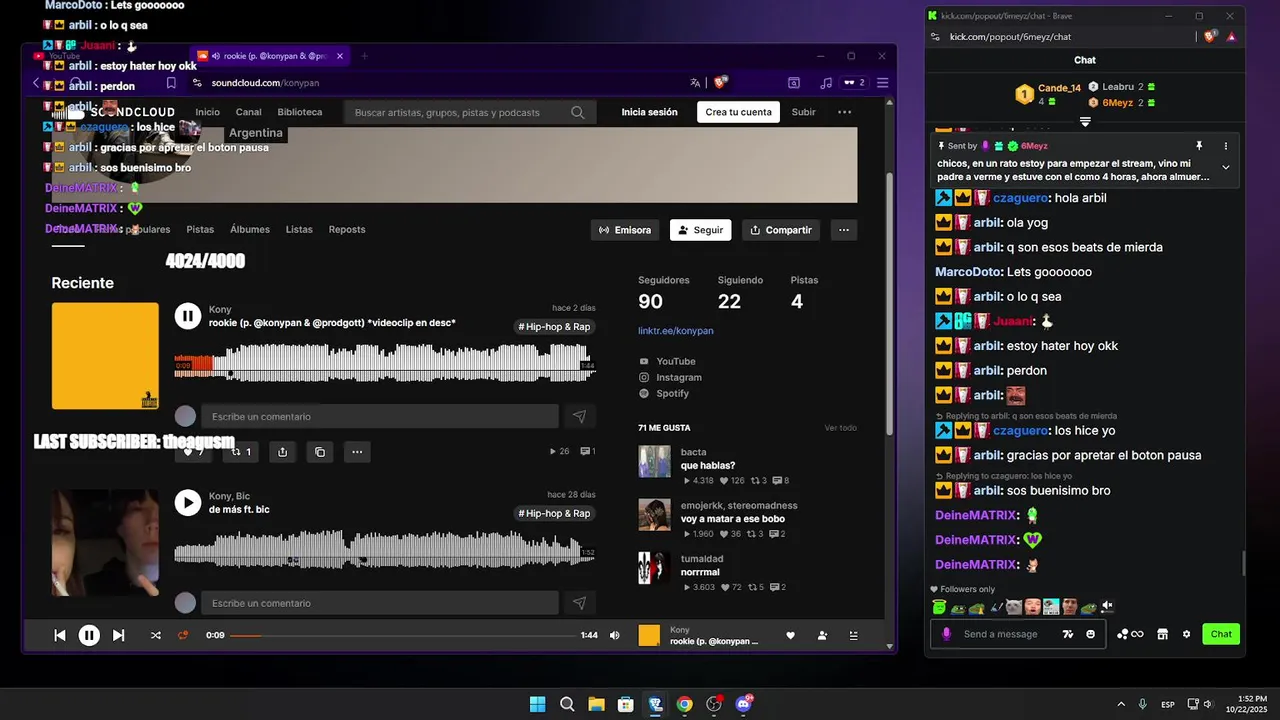
Task: Mute the SoundCloud volume speaker
Action: pos(615,635)
